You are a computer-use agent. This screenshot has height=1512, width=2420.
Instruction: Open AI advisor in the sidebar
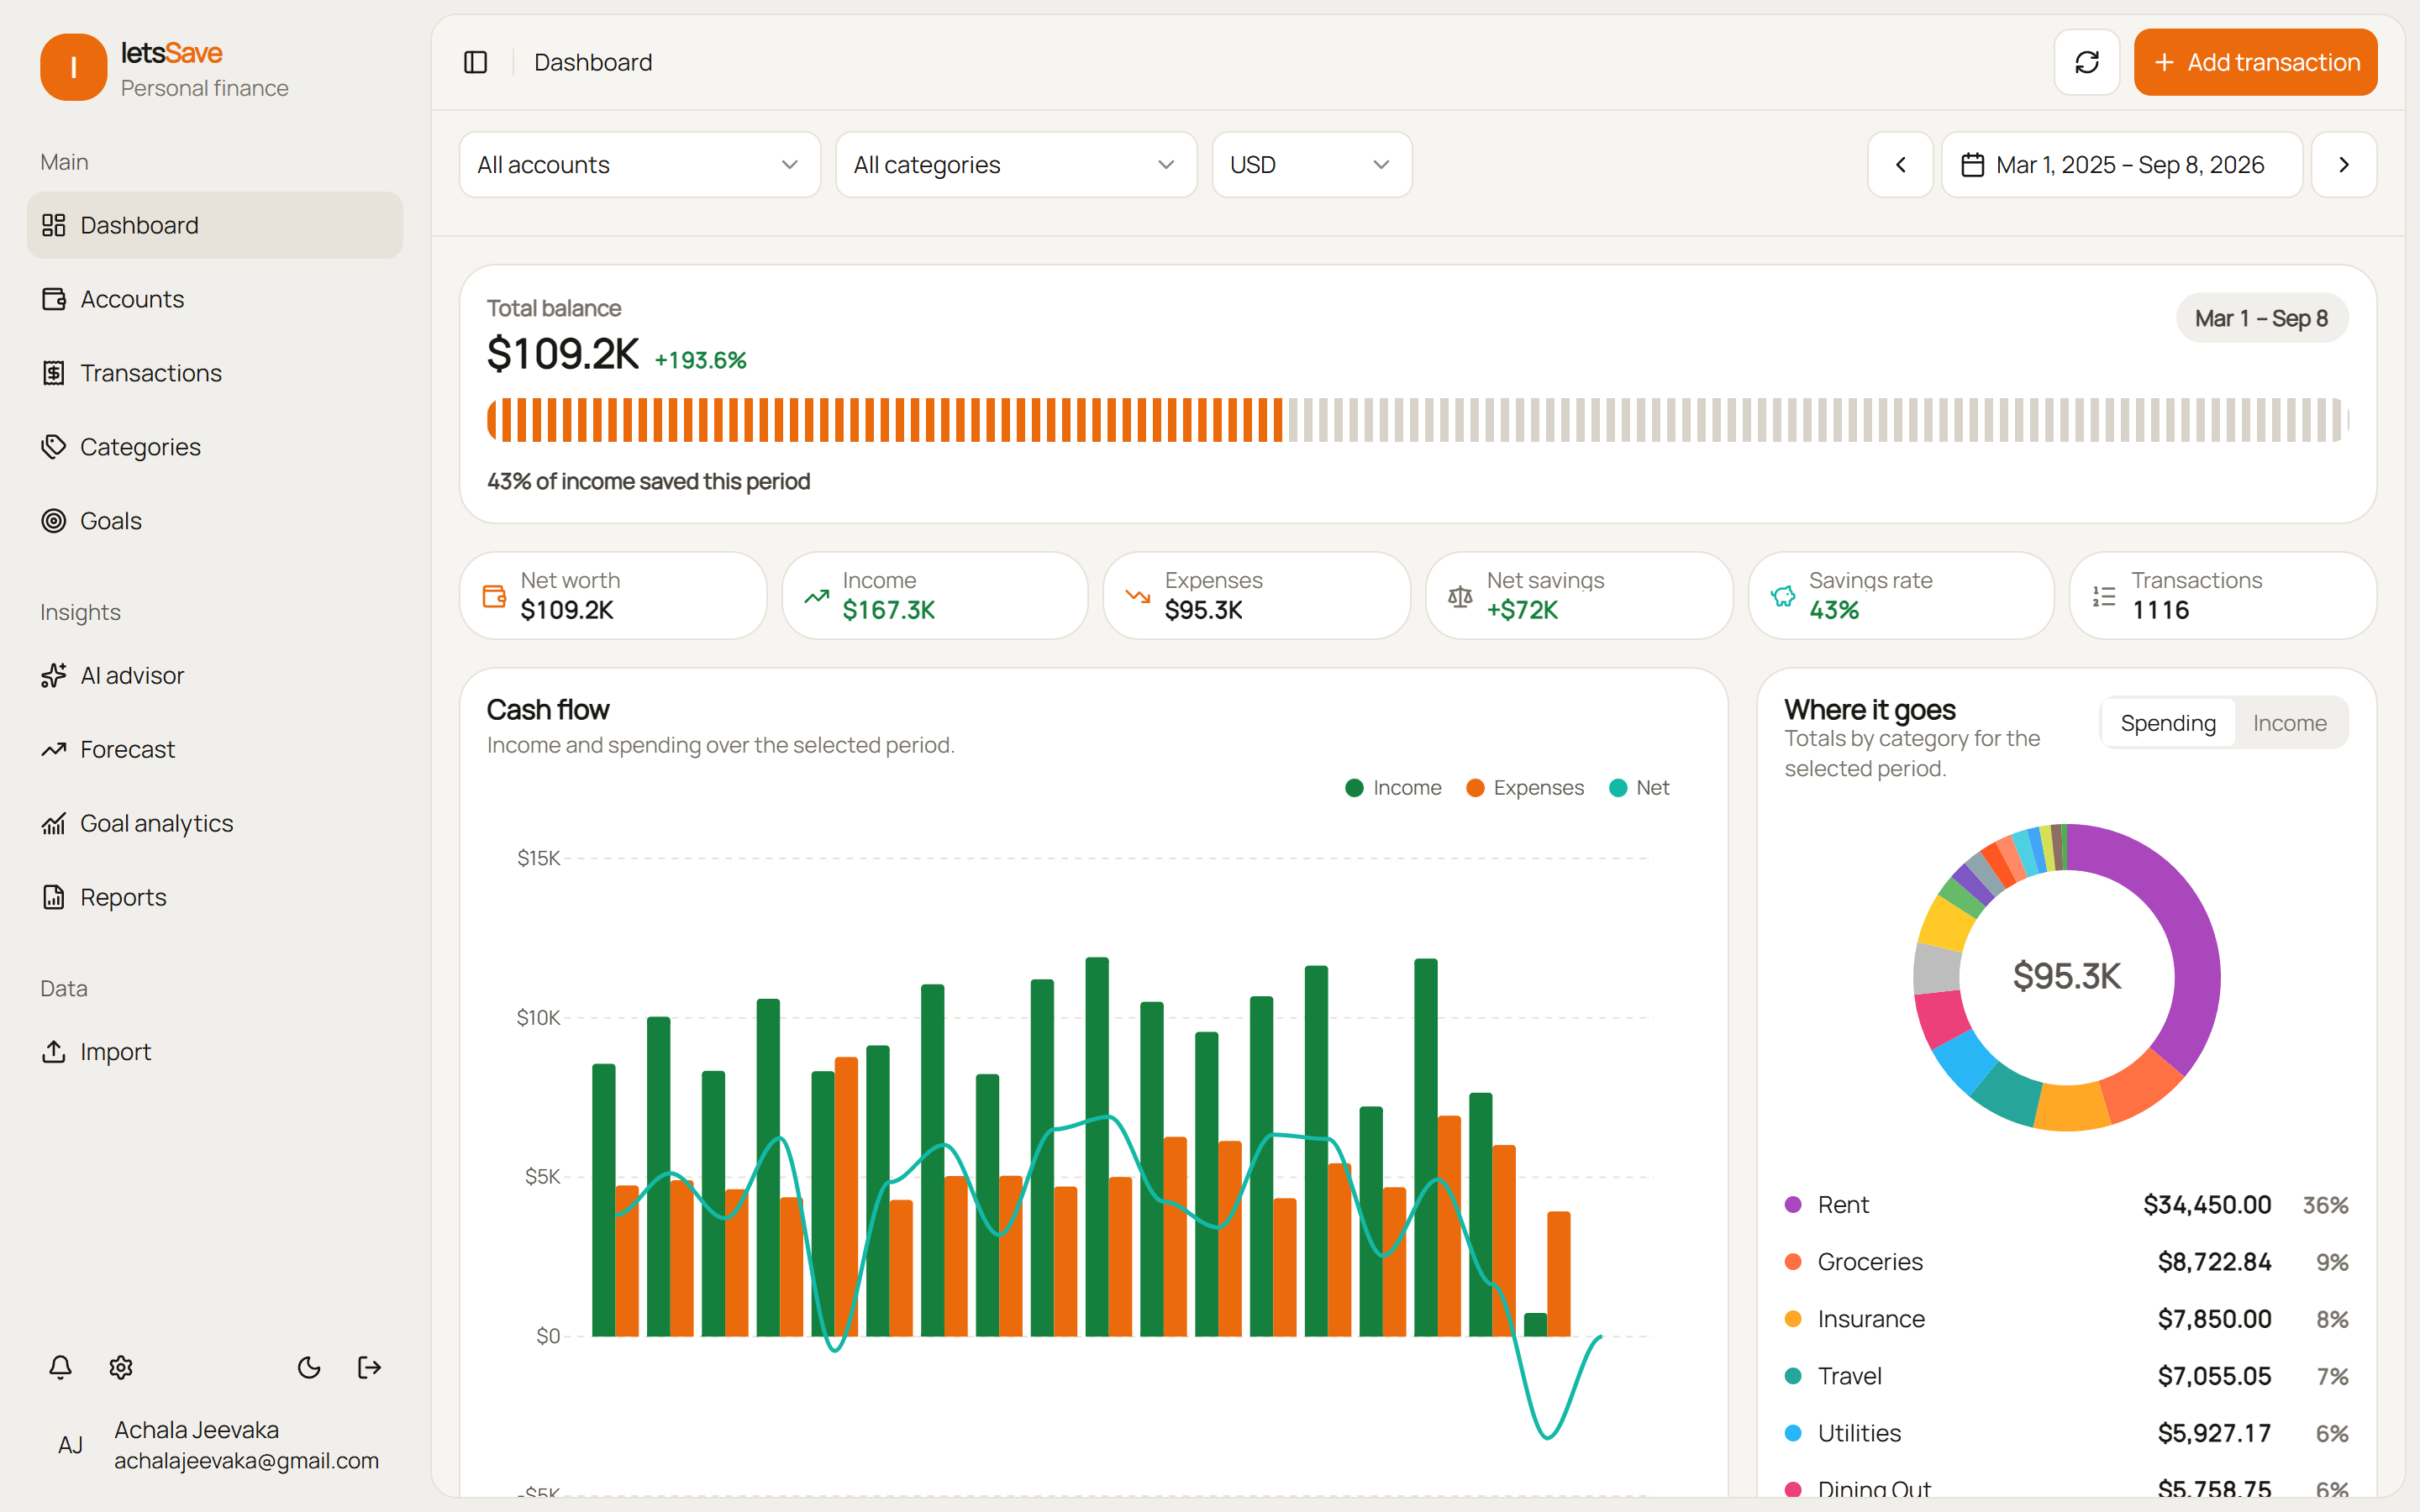[x=215, y=675]
